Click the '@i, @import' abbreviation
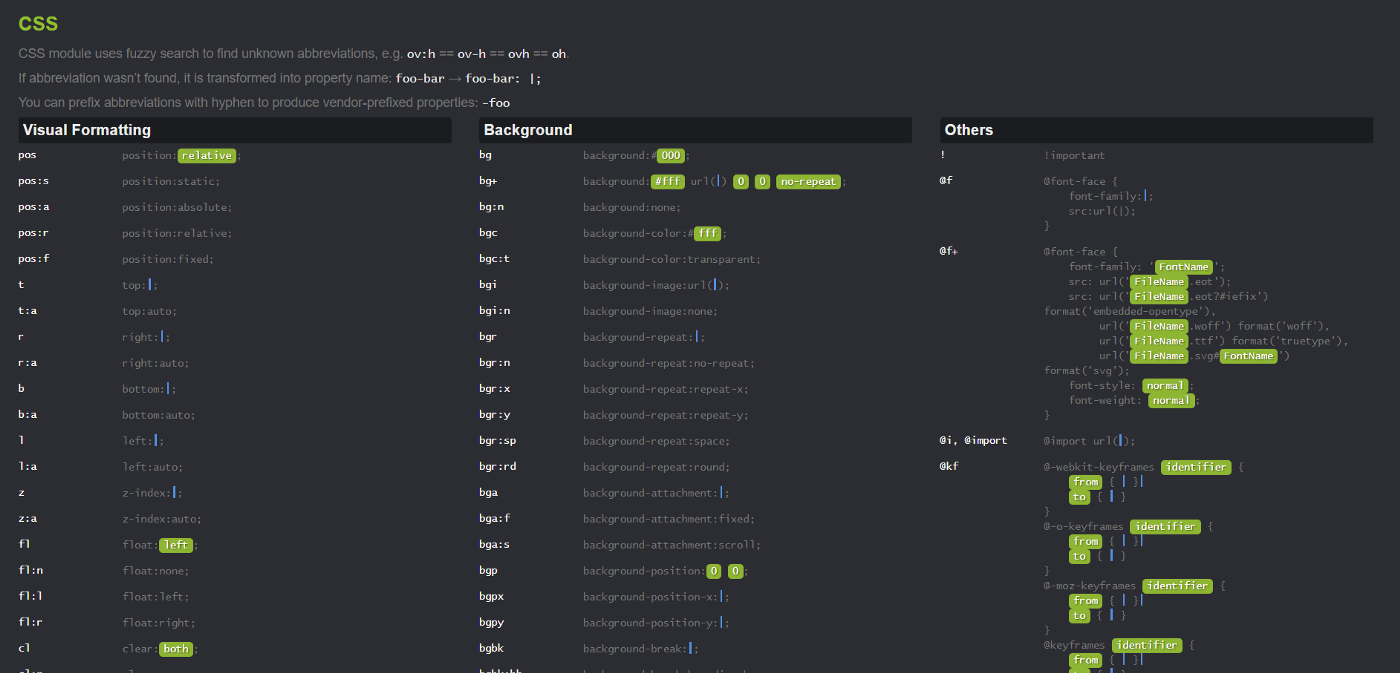The height and width of the screenshot is (673, 1400). 973,441
